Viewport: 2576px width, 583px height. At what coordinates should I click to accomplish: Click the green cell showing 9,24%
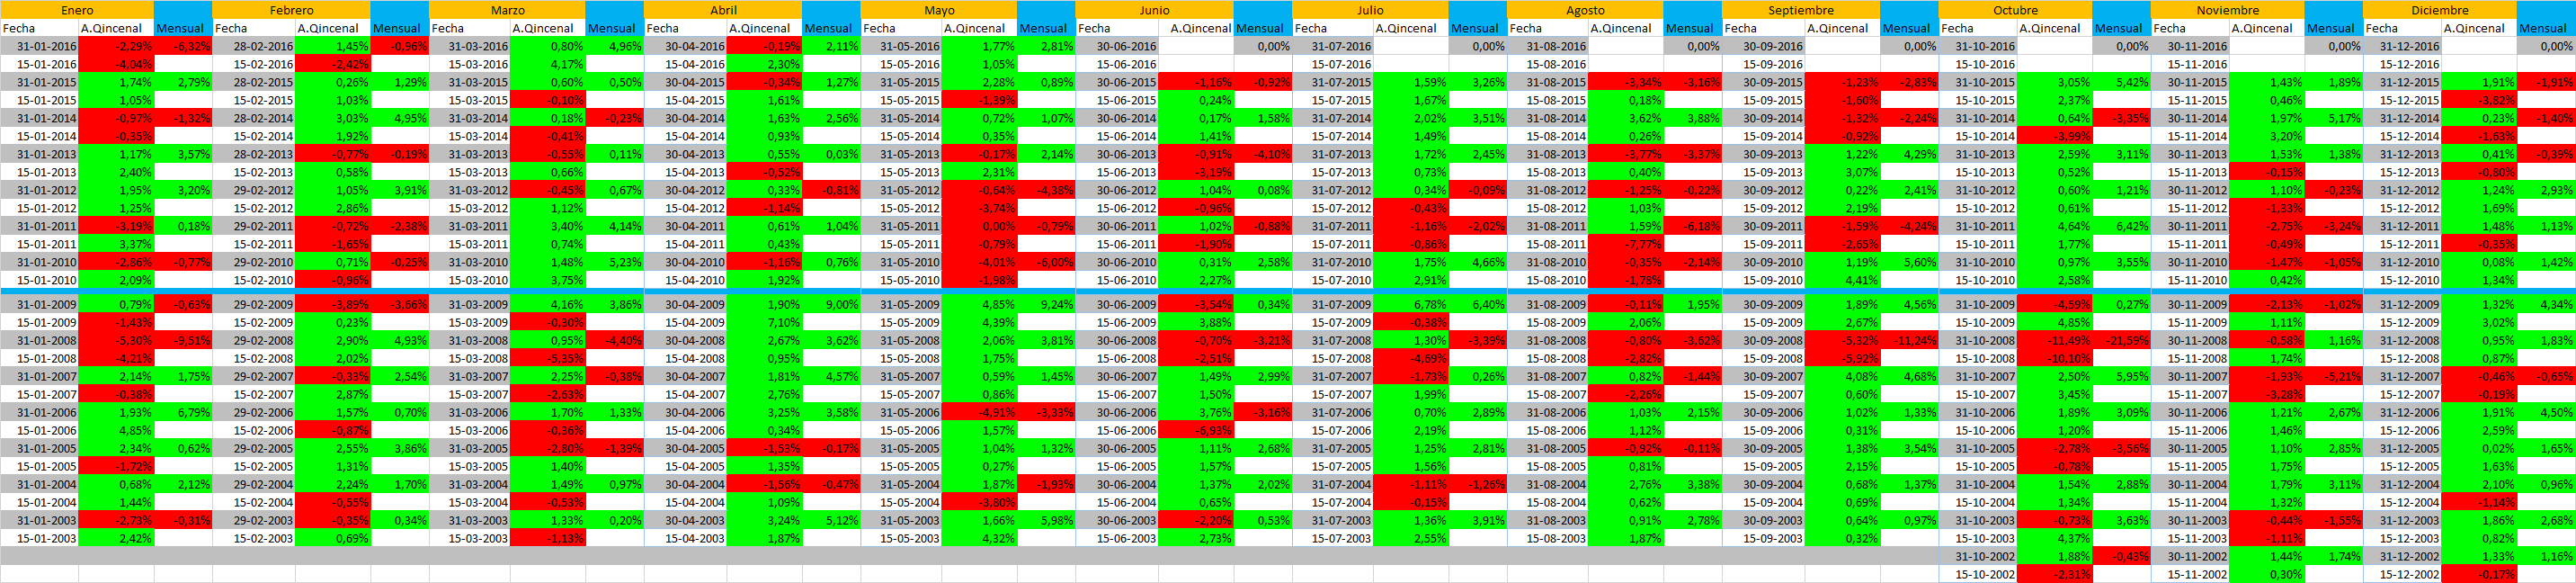tap(1047, 305)
